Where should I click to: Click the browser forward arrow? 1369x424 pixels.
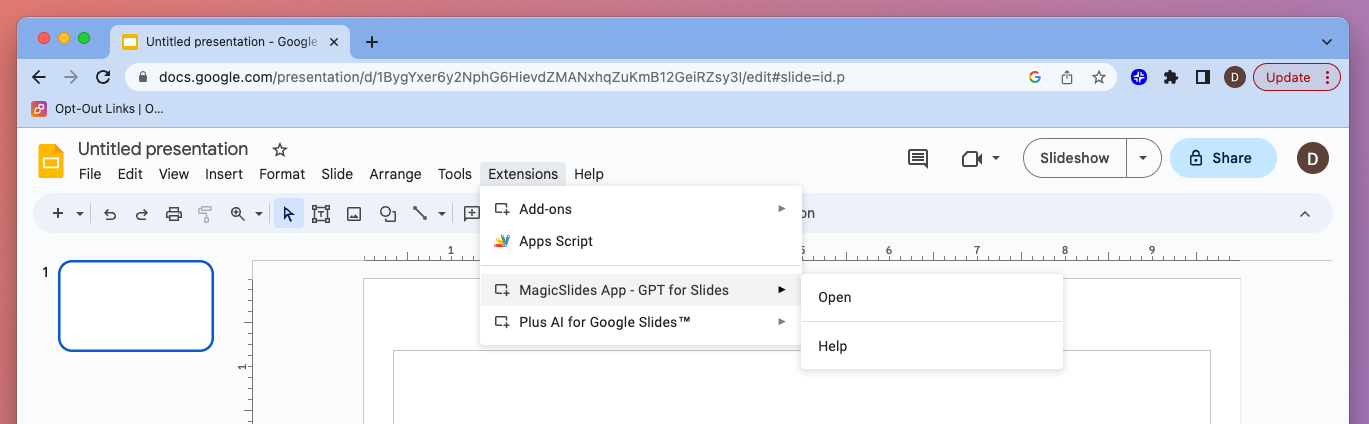[x=71, y=77]
